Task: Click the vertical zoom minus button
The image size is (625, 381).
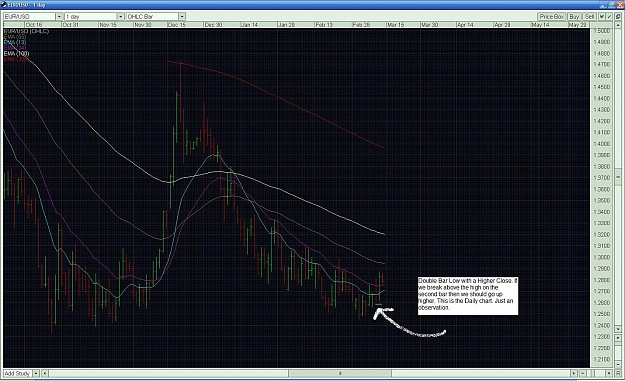Action: [x=618, y=364]
